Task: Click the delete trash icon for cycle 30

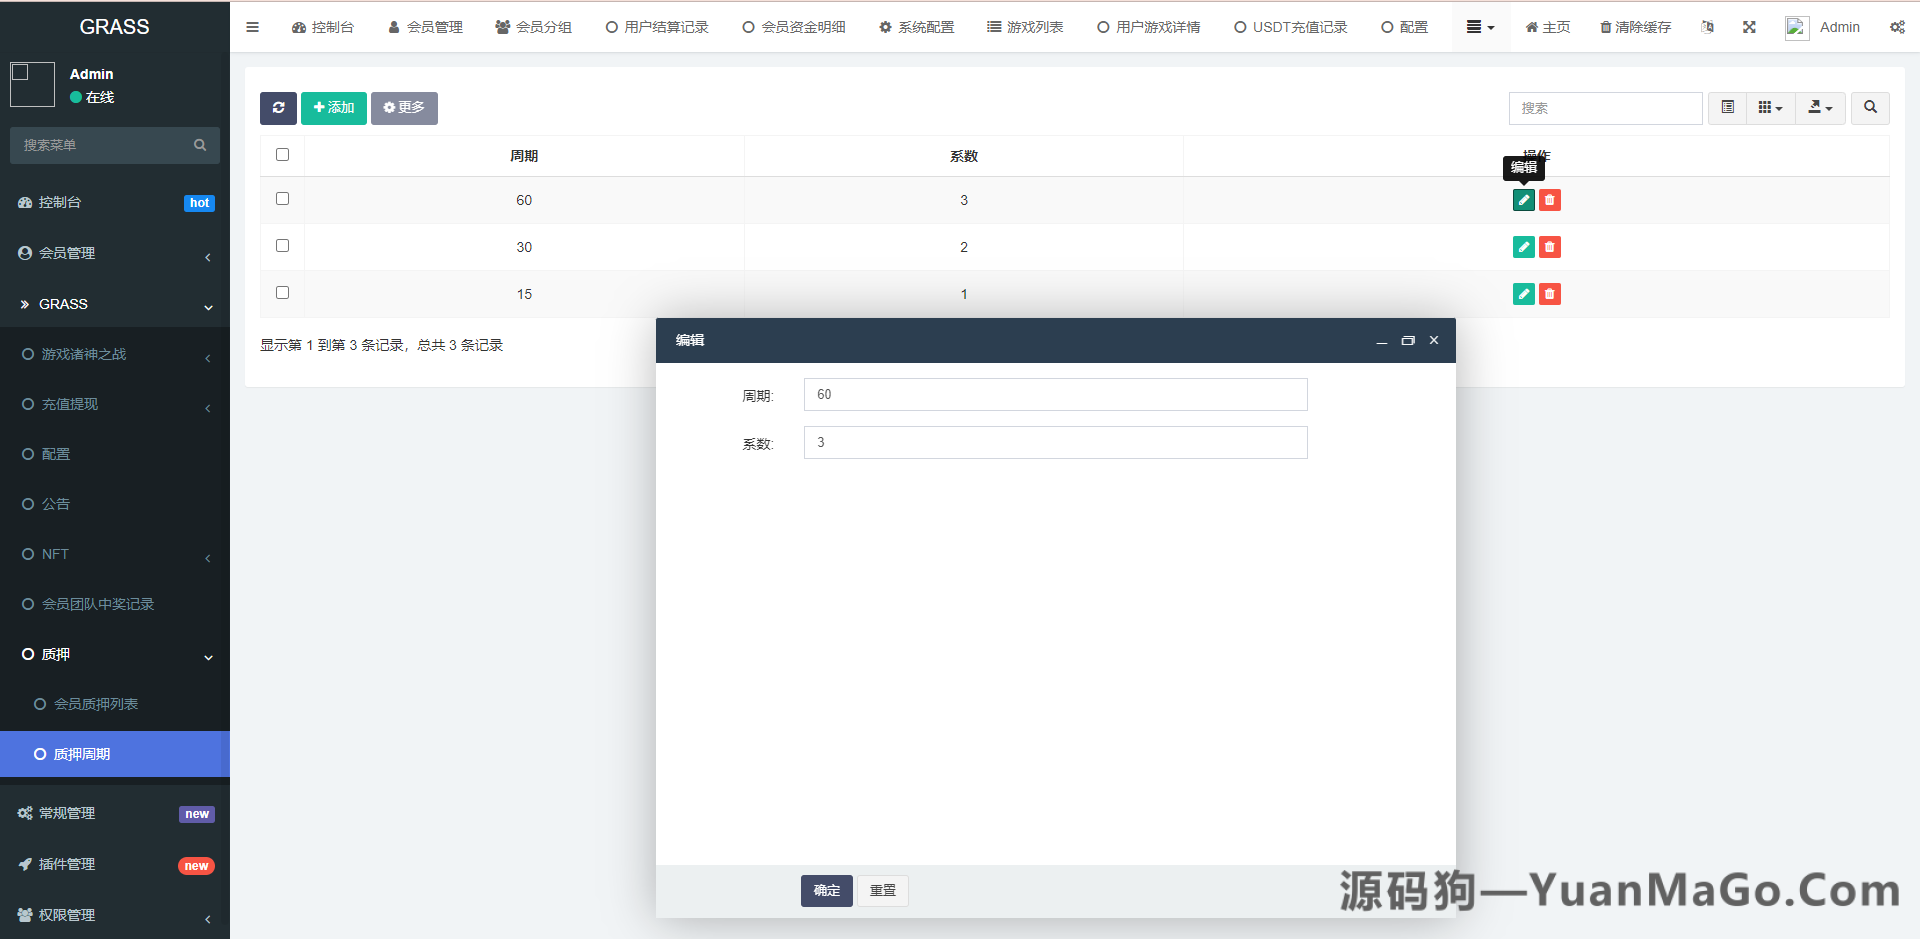Action: click(1550, 246)
